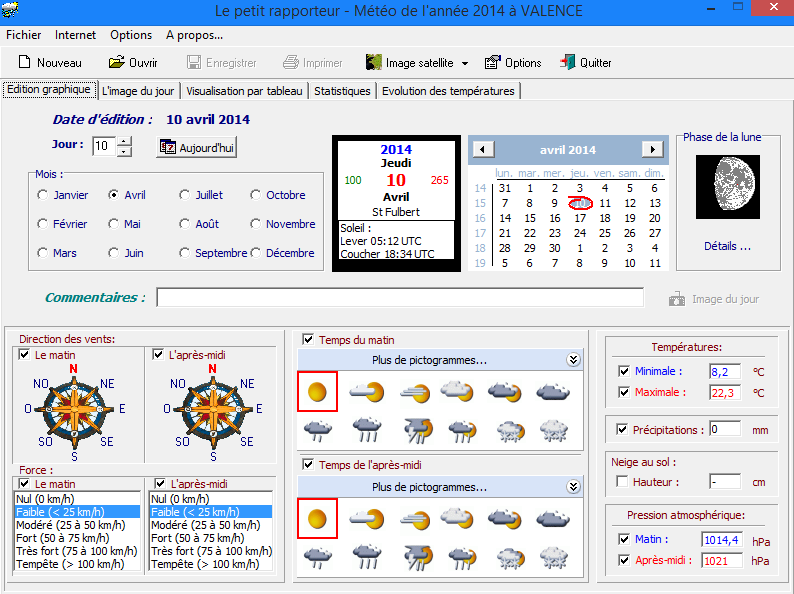
Task: Pick thunderstorm pictogram for morning weather
Action: [x=418, y=430]
